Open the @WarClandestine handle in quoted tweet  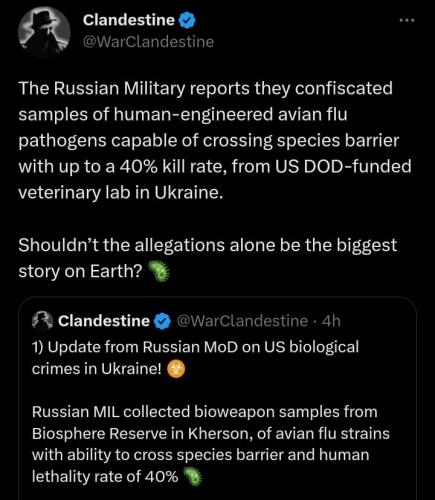242,321
